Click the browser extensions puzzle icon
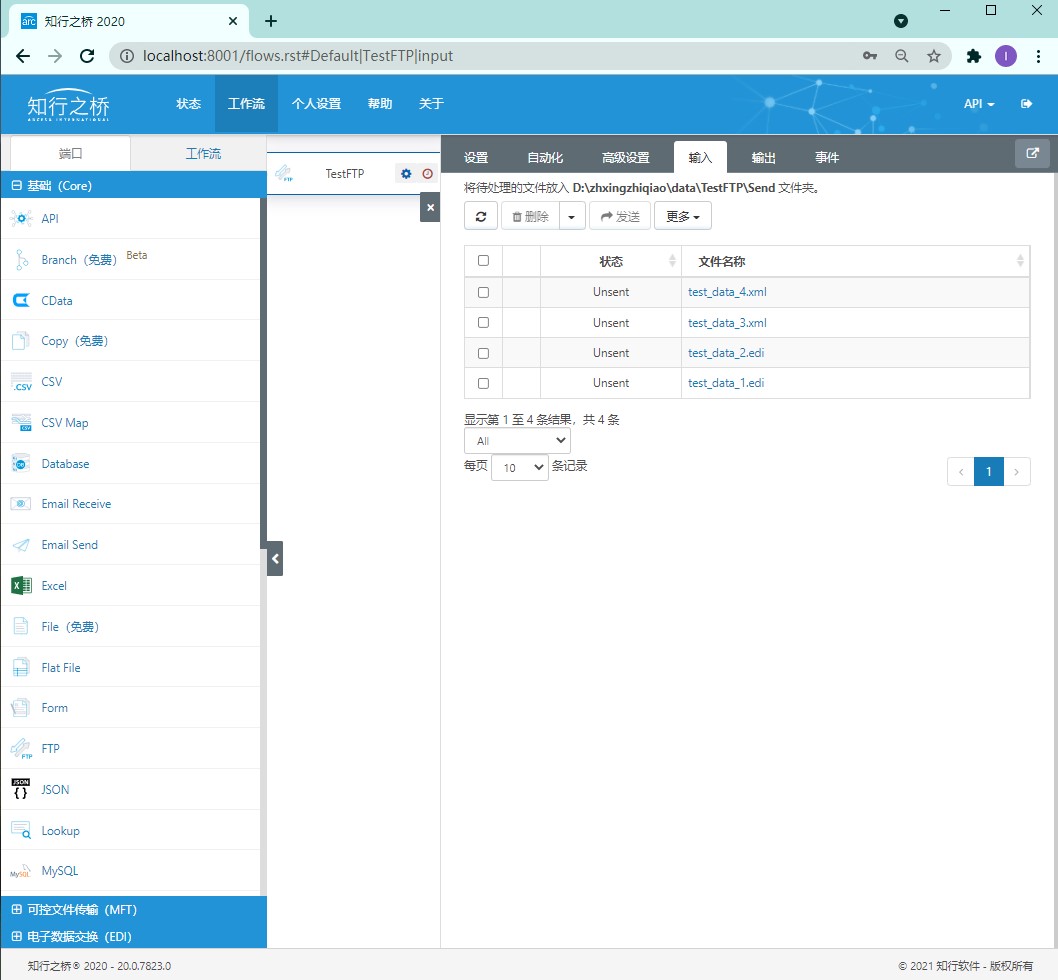 pos(973,56)
